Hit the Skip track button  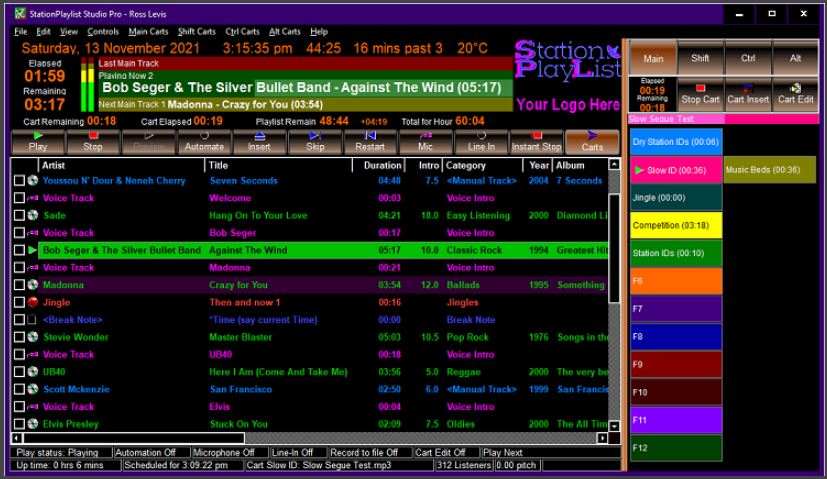(x=314, y=141)
